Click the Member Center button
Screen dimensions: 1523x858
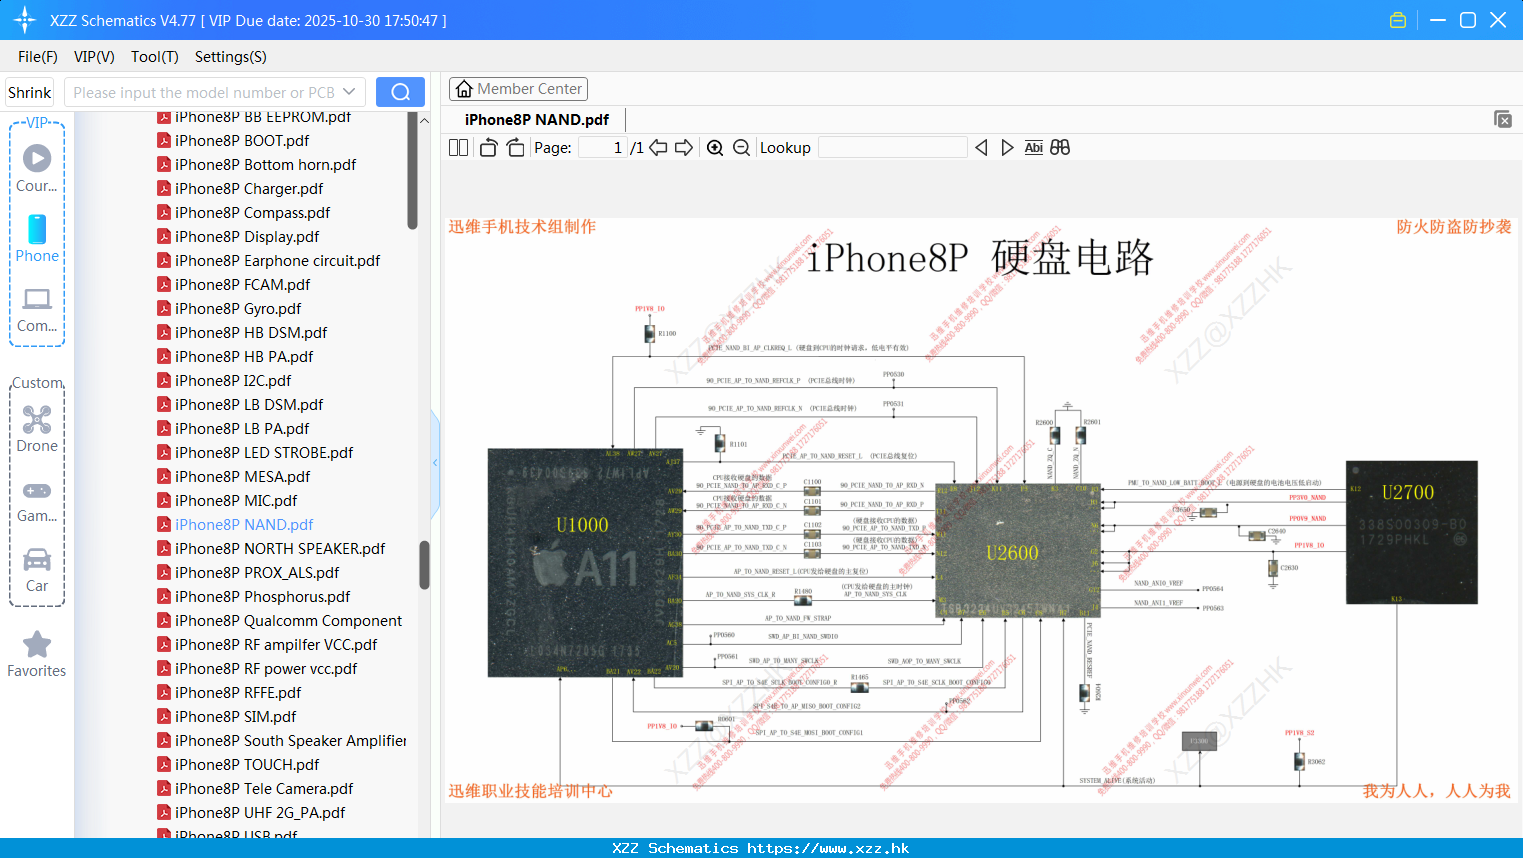pyautogui.click(x=518, y=89)
